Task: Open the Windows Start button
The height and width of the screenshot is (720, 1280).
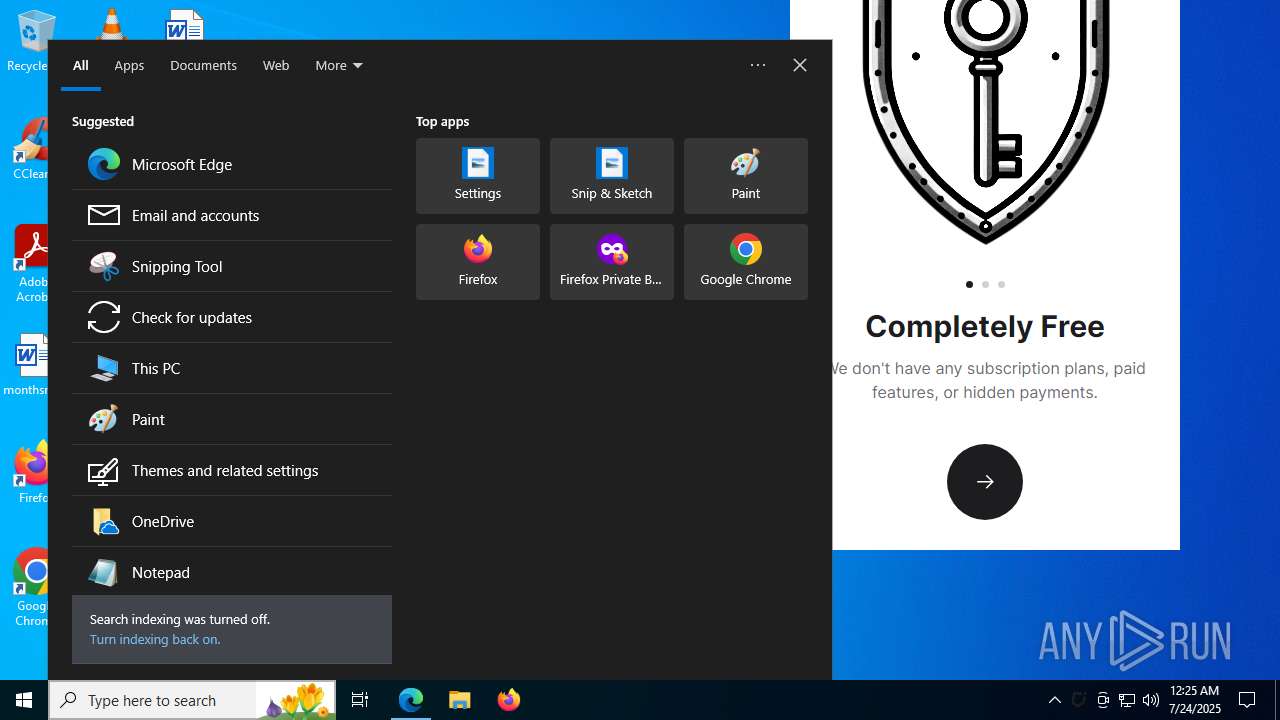Action: [24, 700]
